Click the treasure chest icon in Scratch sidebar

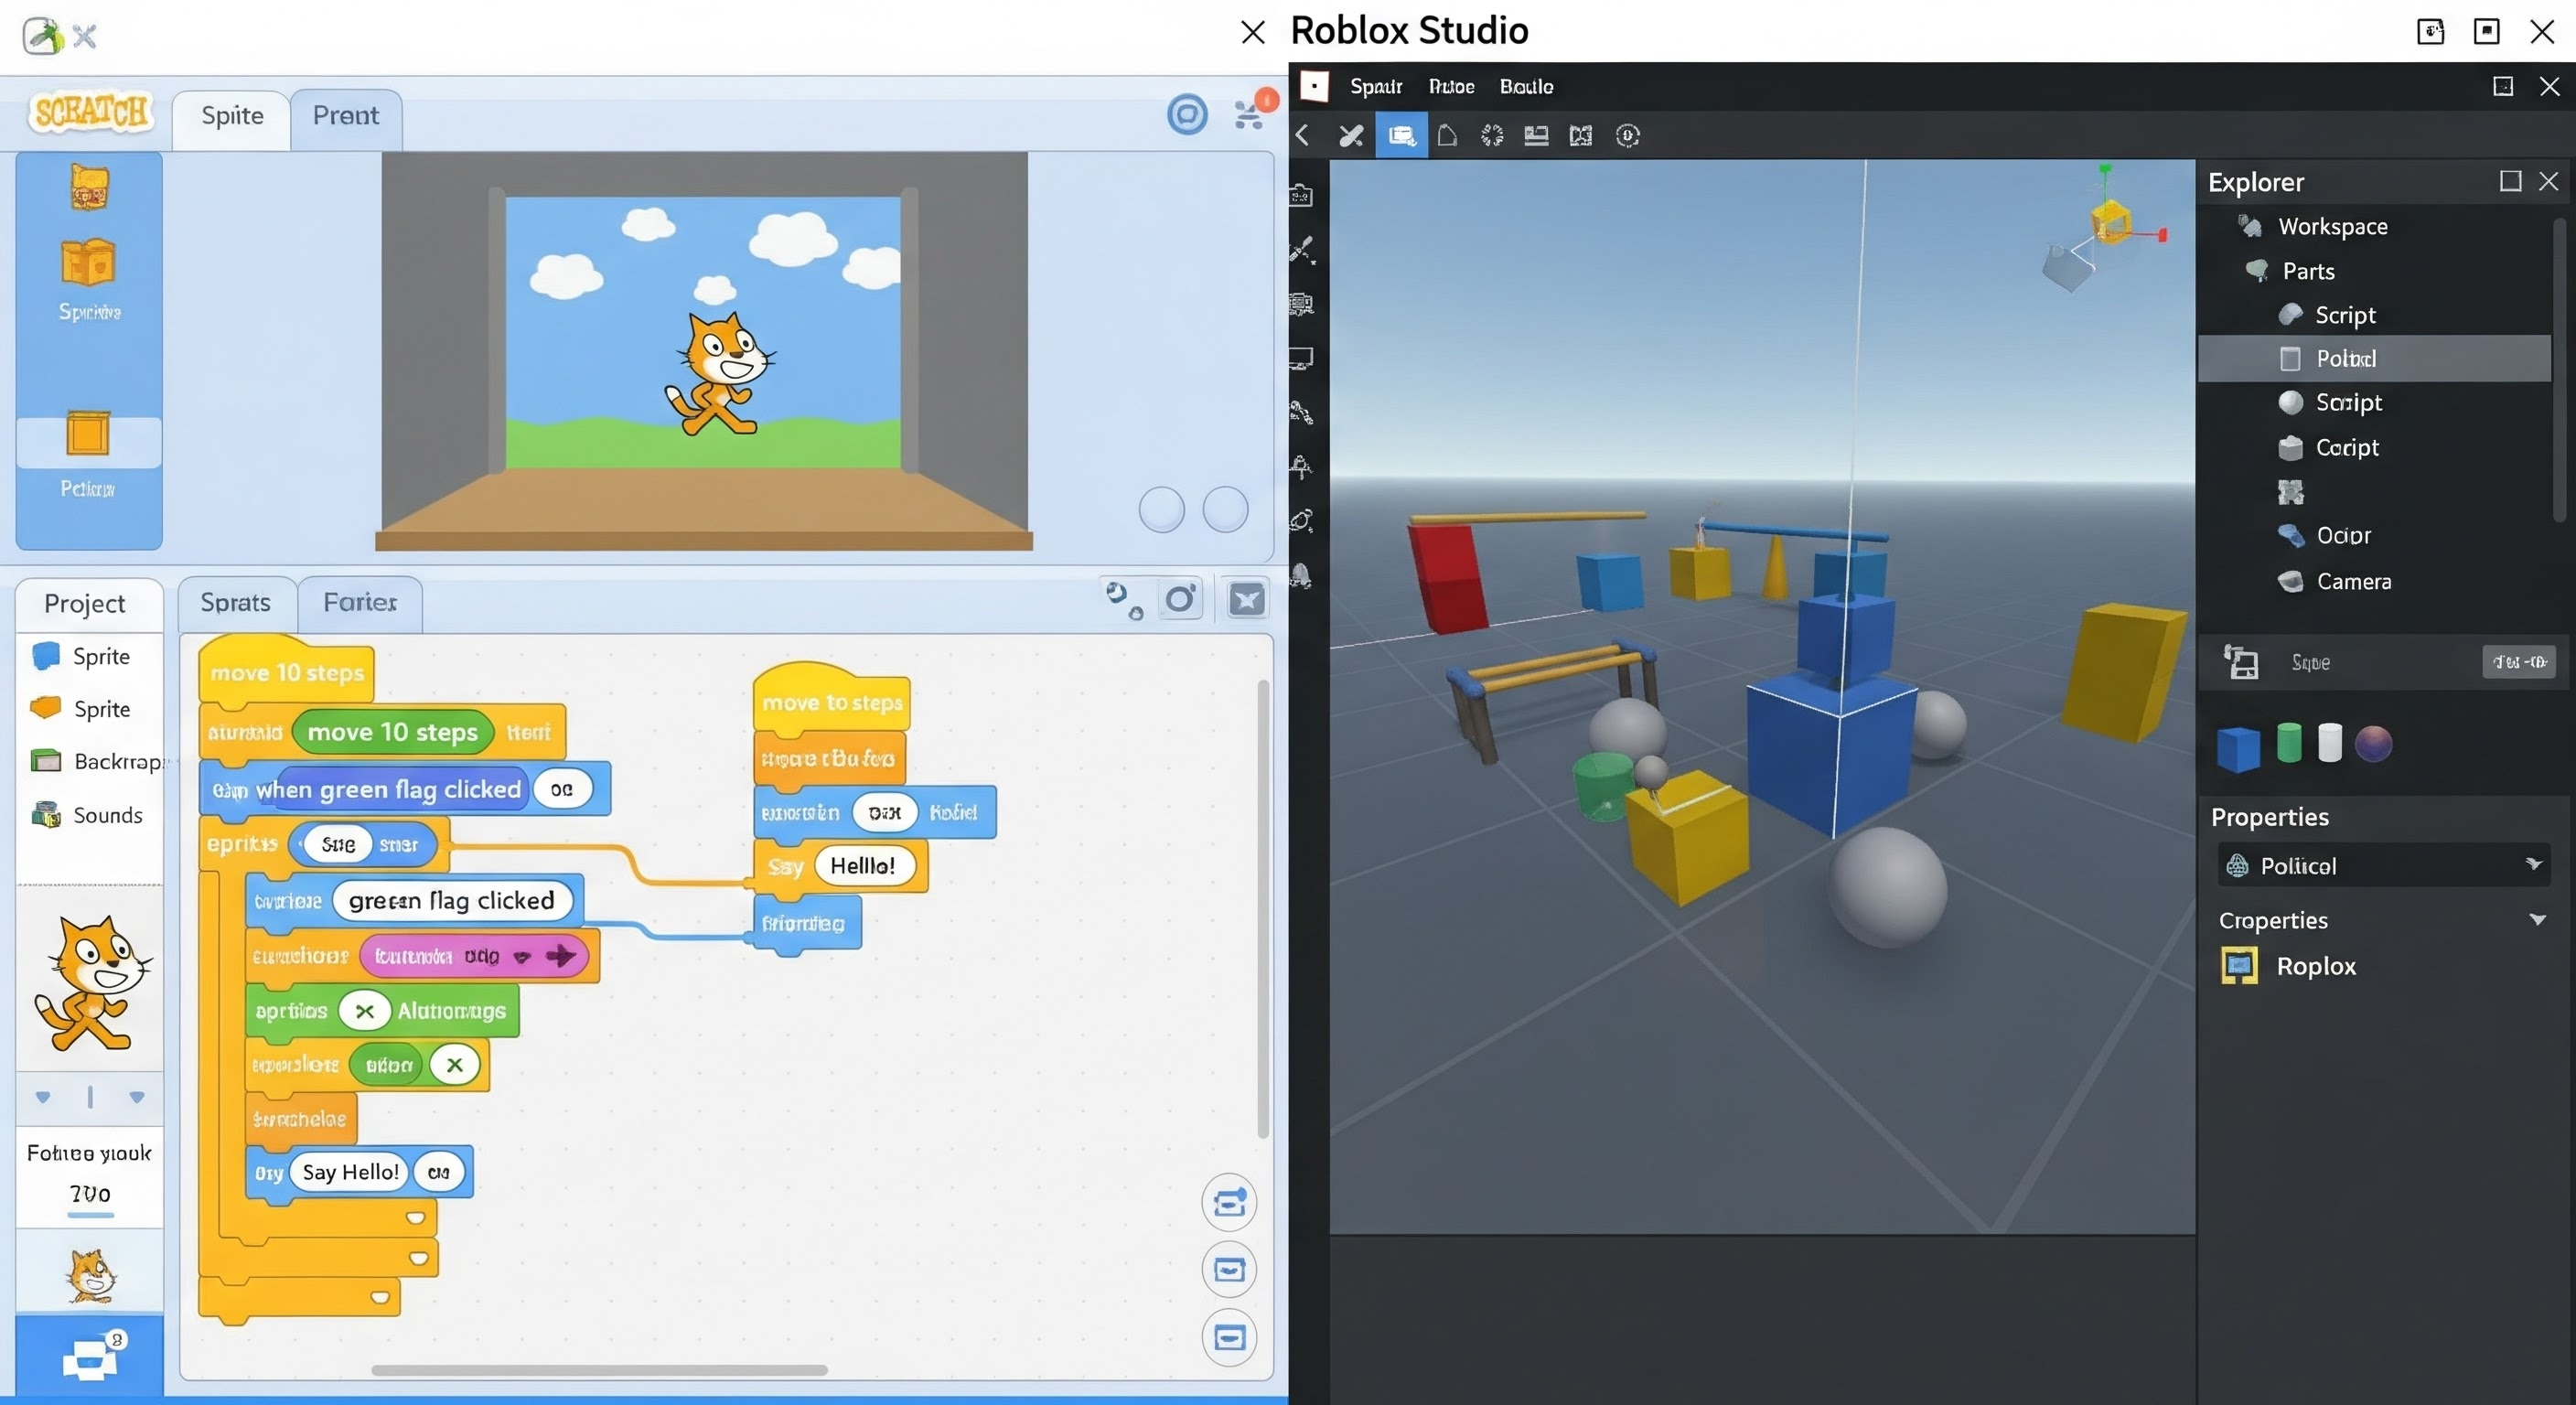point(89,187)
